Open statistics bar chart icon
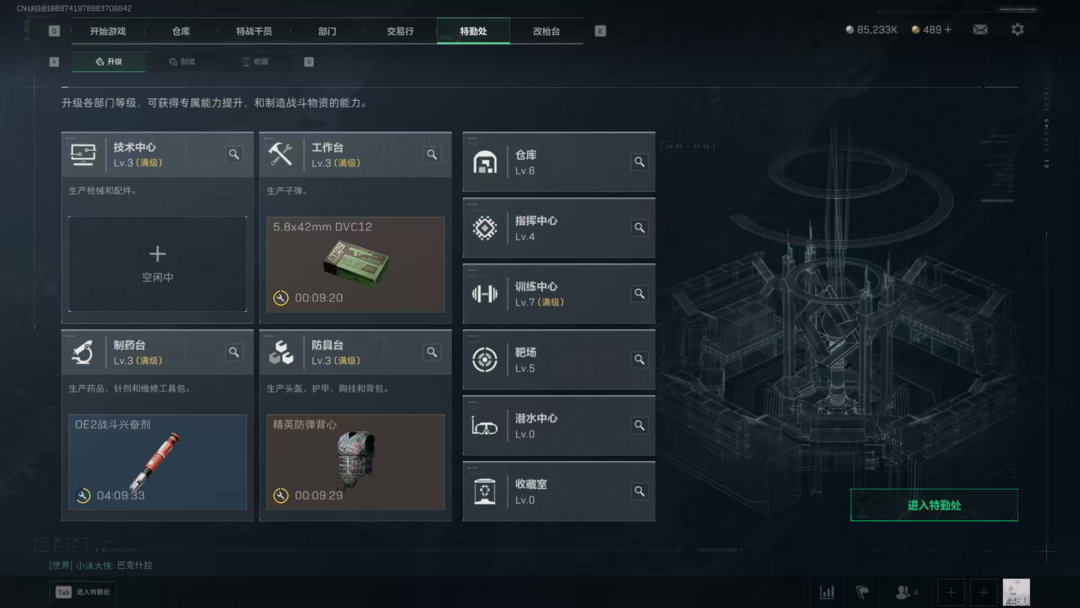 [x=827, y=591]
